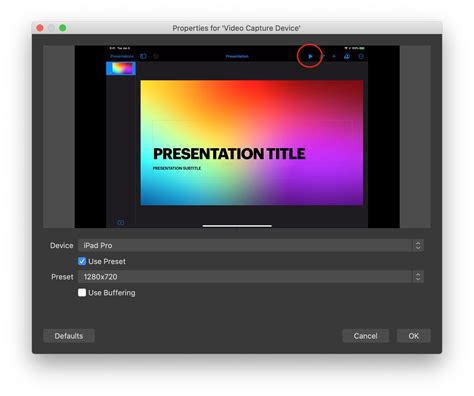Viewport: 474px width, 396px height.
Task: Enable the Use Buffering checkbox
Action: 82,293
